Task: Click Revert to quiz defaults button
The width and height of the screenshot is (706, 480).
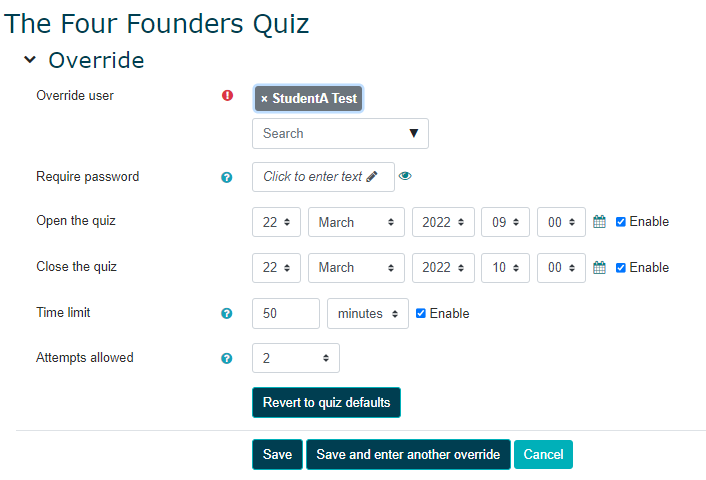Action: click(x=326, y=403)
